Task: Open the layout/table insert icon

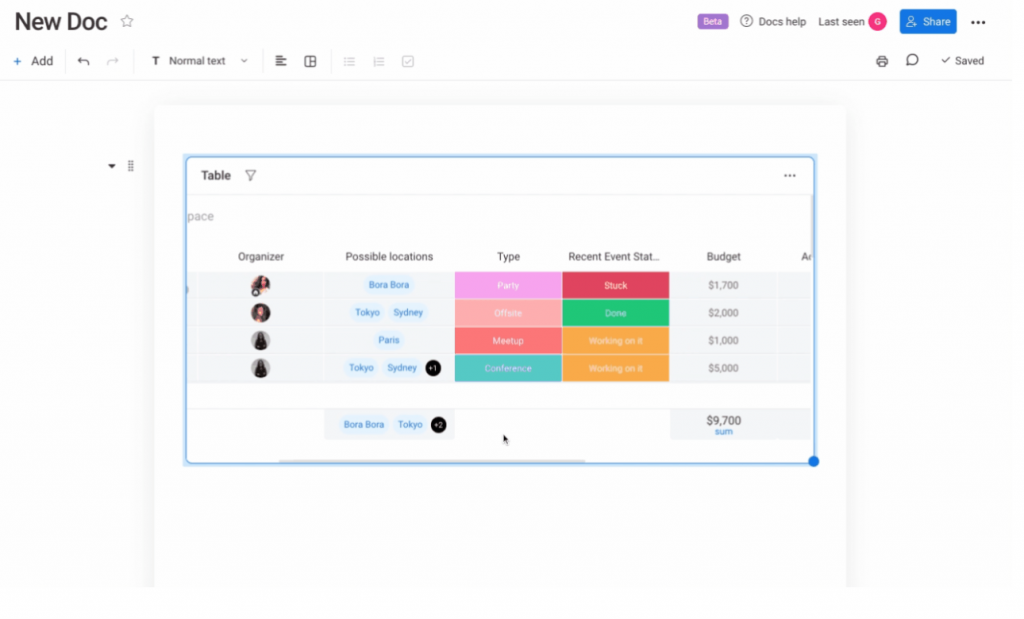Action: [x=310, y=61]
